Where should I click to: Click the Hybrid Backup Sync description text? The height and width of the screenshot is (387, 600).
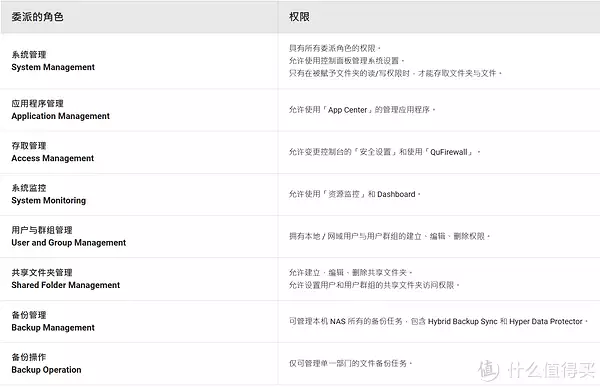(438, 321)
